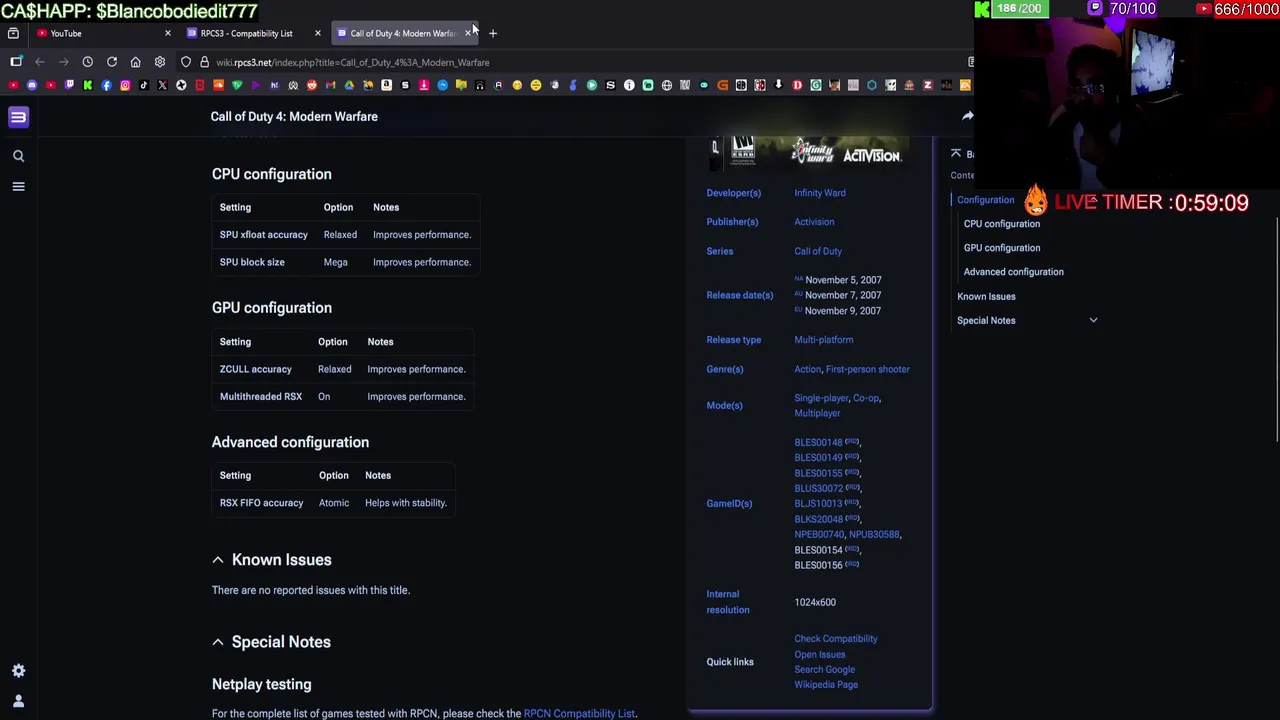
Task: Open a new browser tab with plus
Action: click(493, 33)
